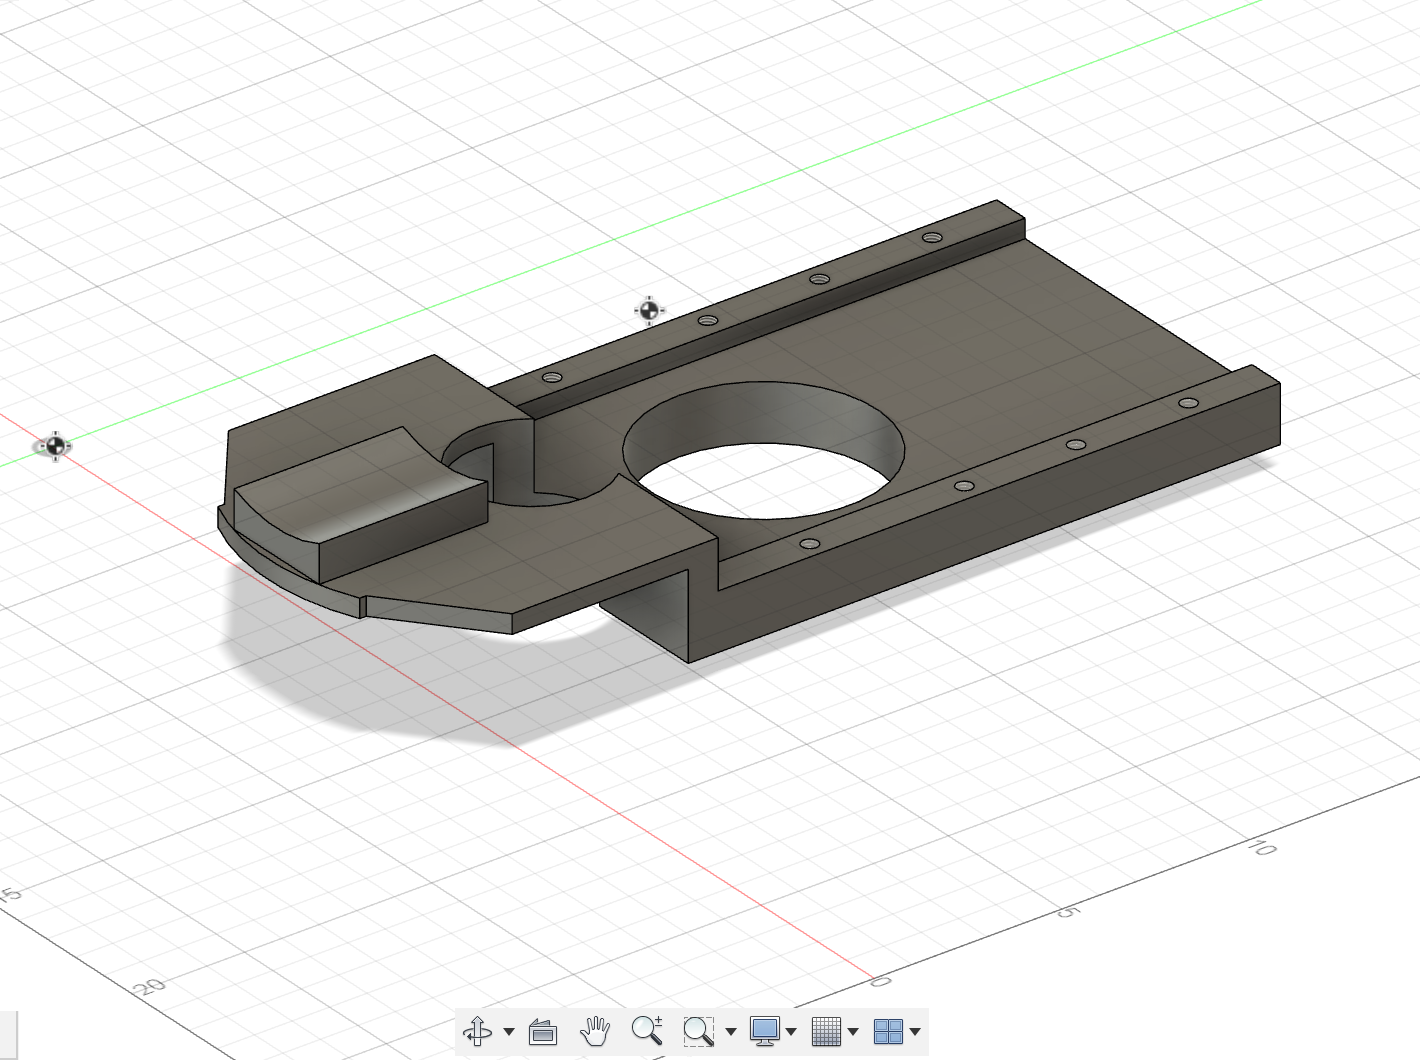Expand the Viewports dropdown arrow
The width and height of the screenshot is (1420, 1060).
(915, 1032)
